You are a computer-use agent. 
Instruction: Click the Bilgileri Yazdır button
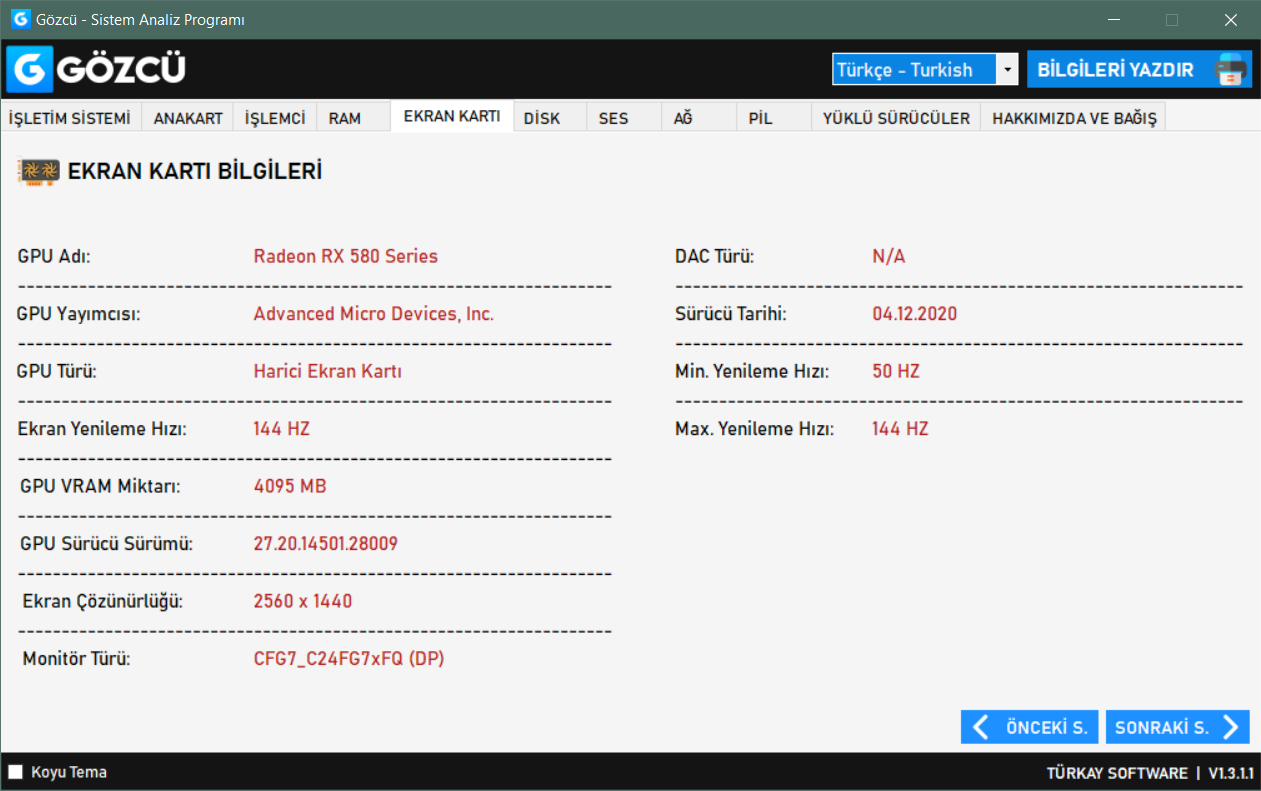1139,70
